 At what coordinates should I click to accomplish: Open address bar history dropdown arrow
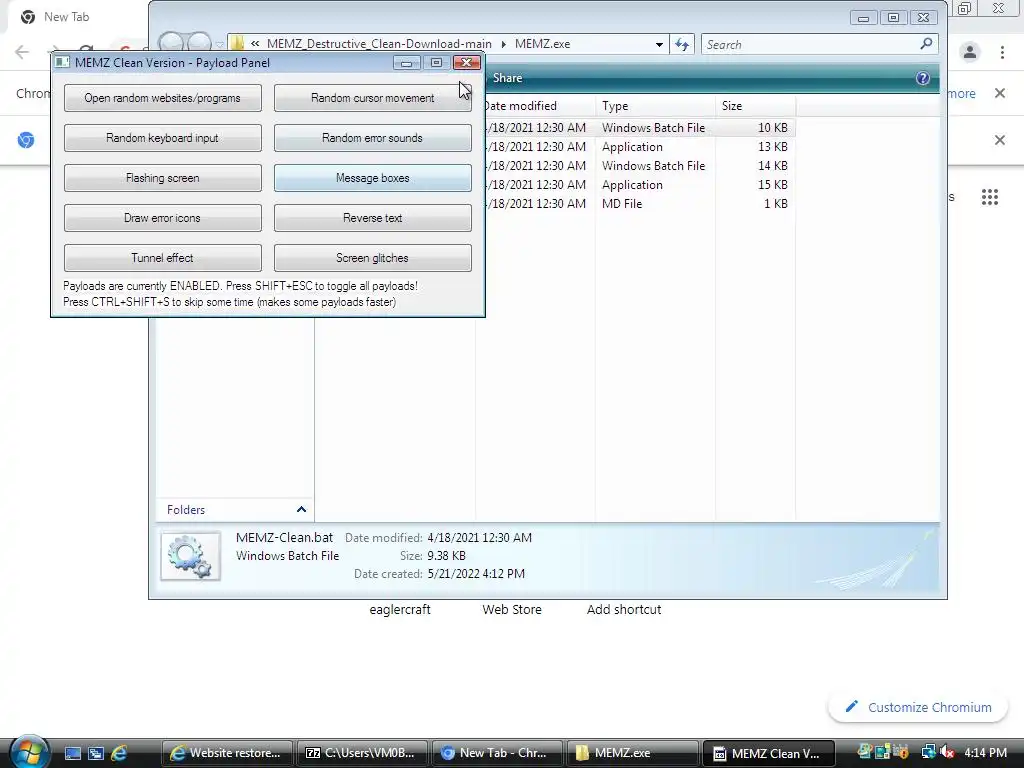pos(659,44)
